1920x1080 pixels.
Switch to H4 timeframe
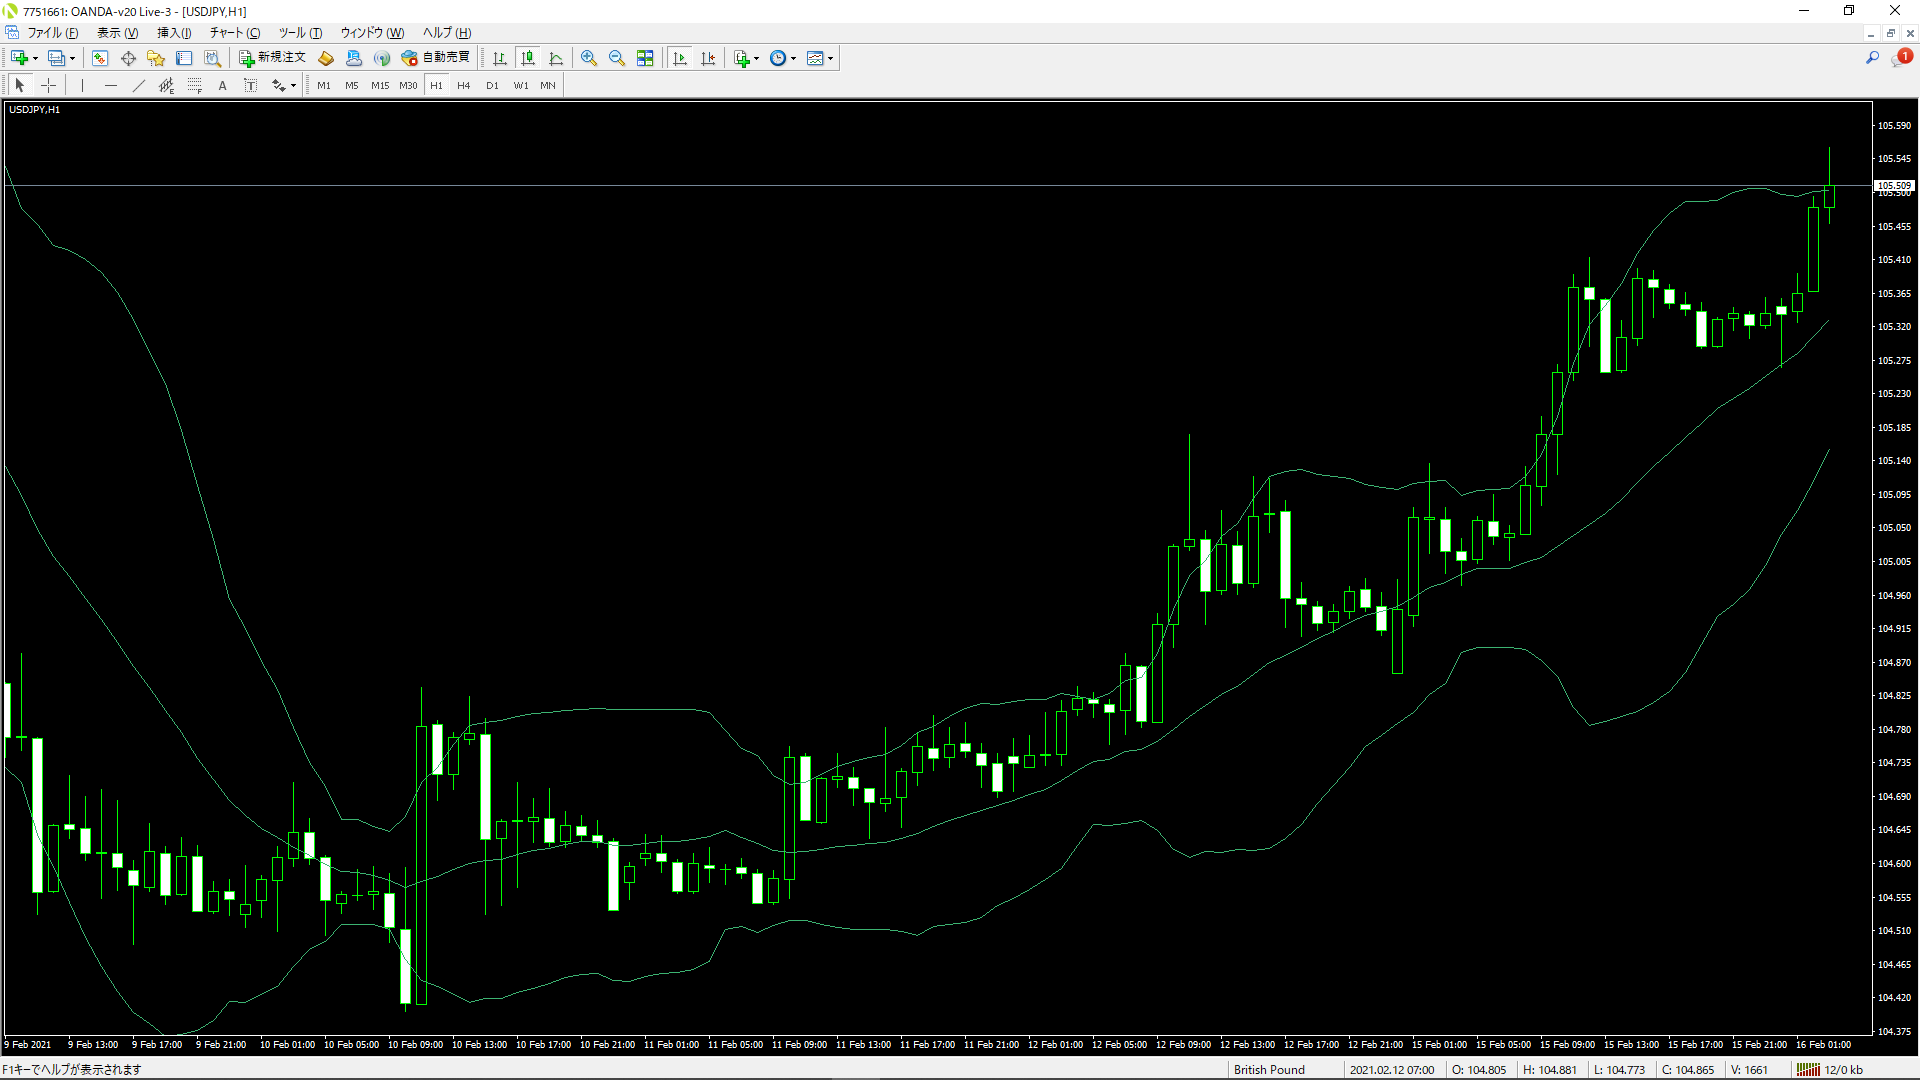(x=464, y=85)
